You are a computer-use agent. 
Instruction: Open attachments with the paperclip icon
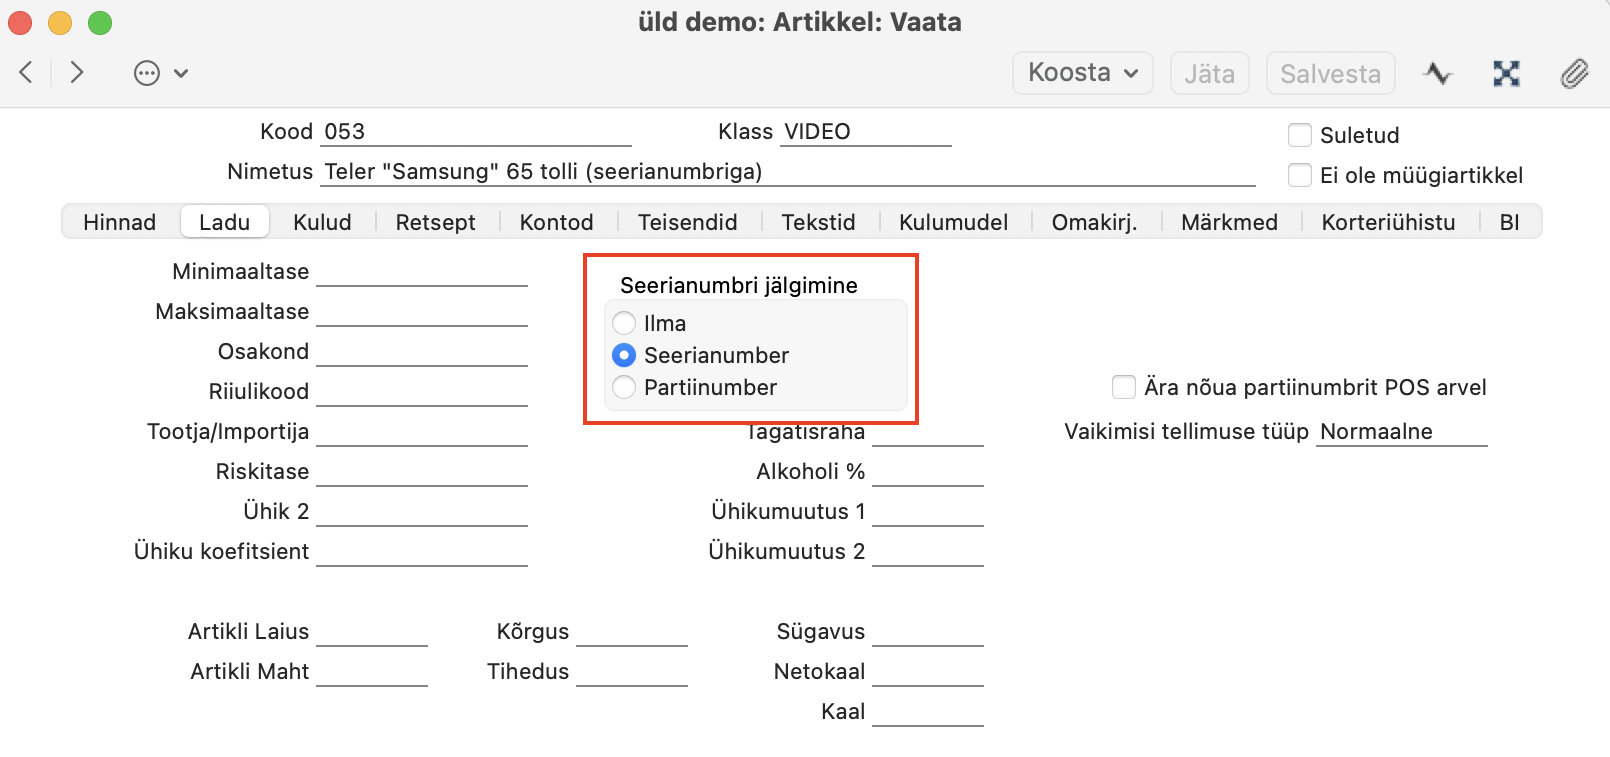click(x=1574, y=73)
